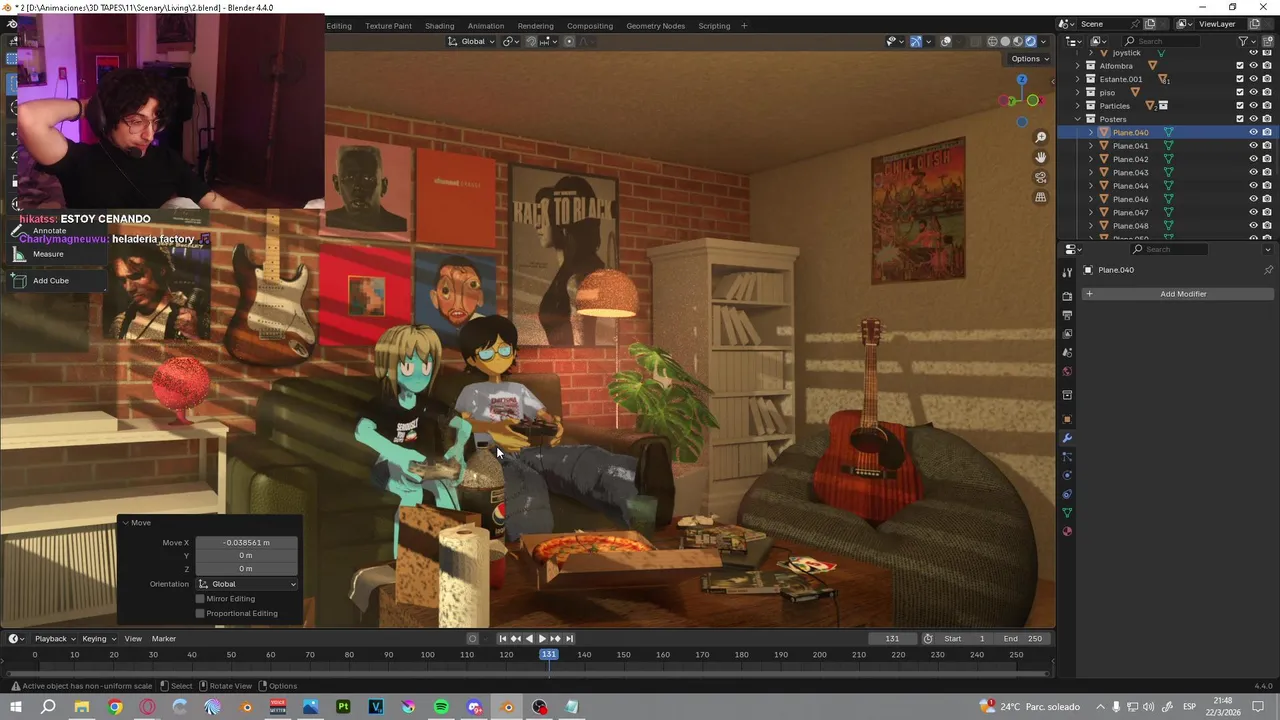Expand the Estante.001 collection
Image resolution: width=1280 pixels, height=720 pixels.
click(1078, 79)
